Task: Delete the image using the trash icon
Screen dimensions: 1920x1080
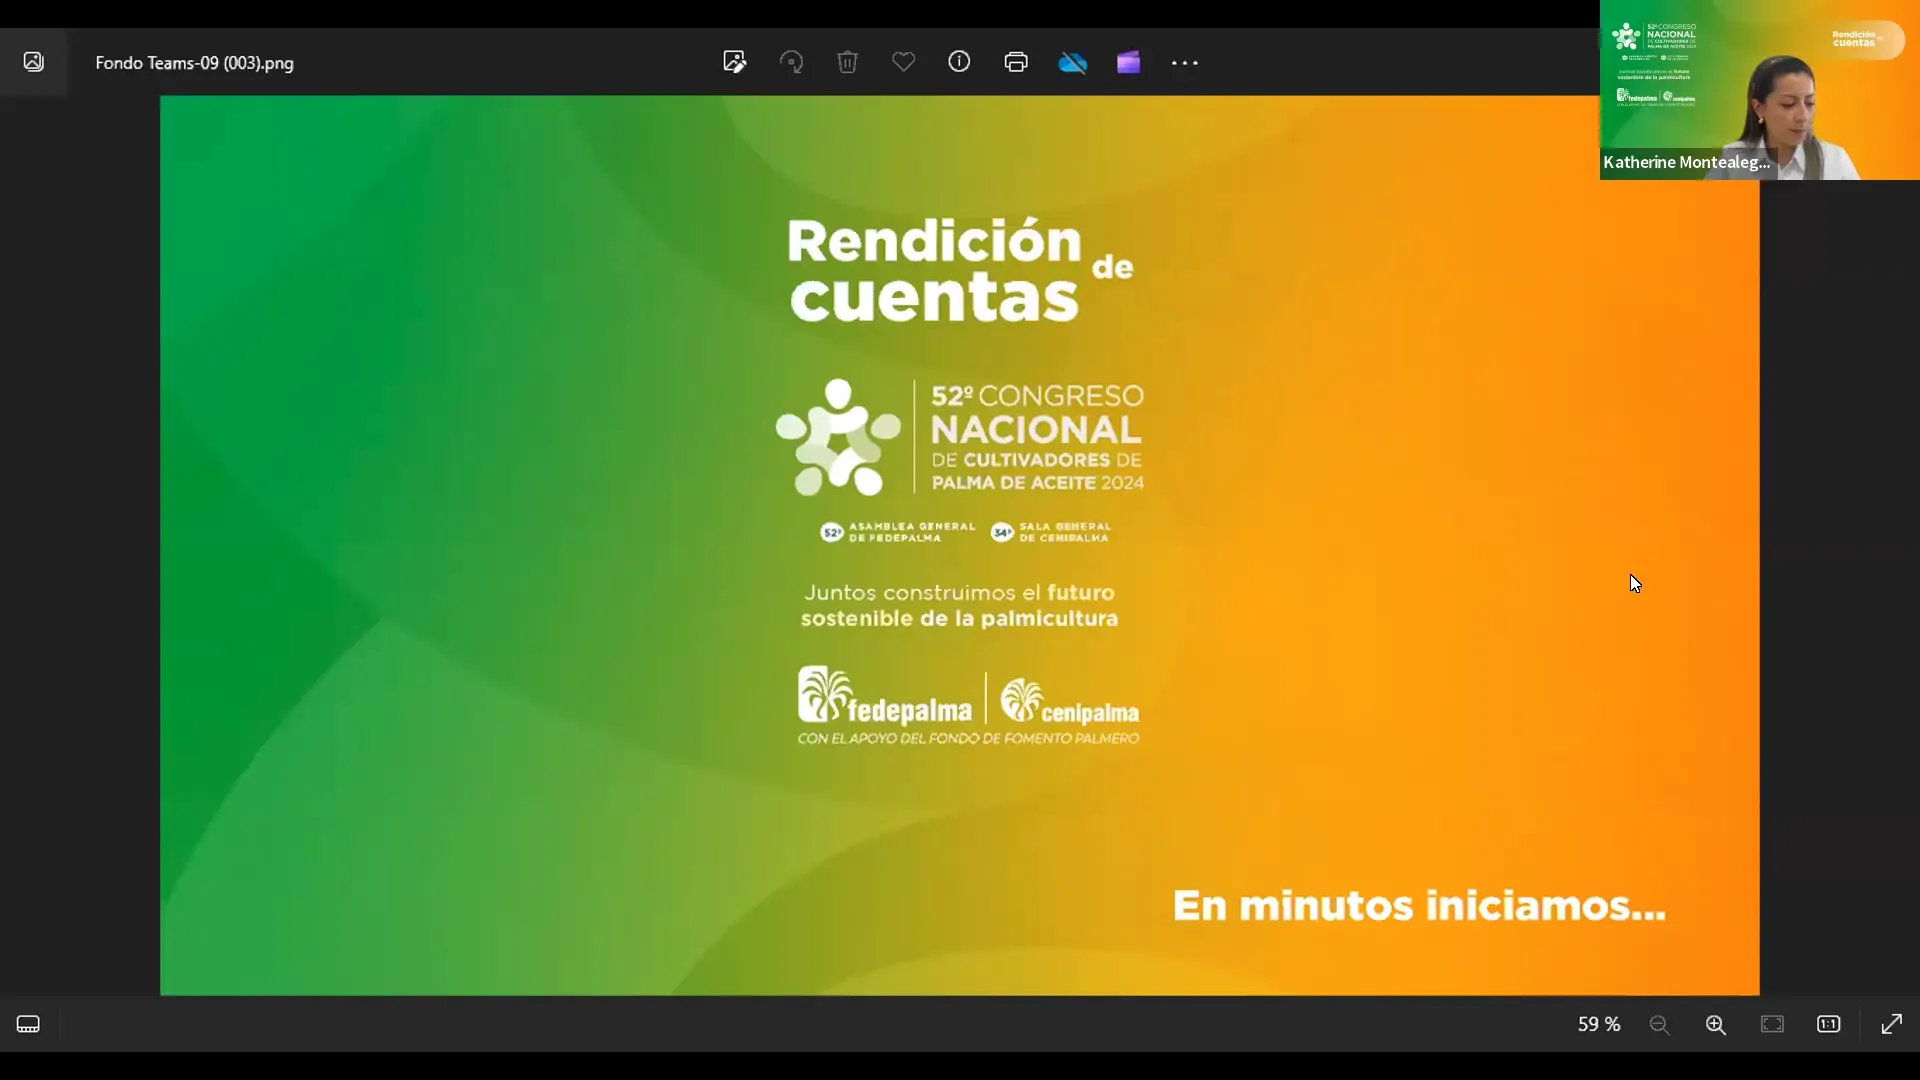Action: (847, 62)
